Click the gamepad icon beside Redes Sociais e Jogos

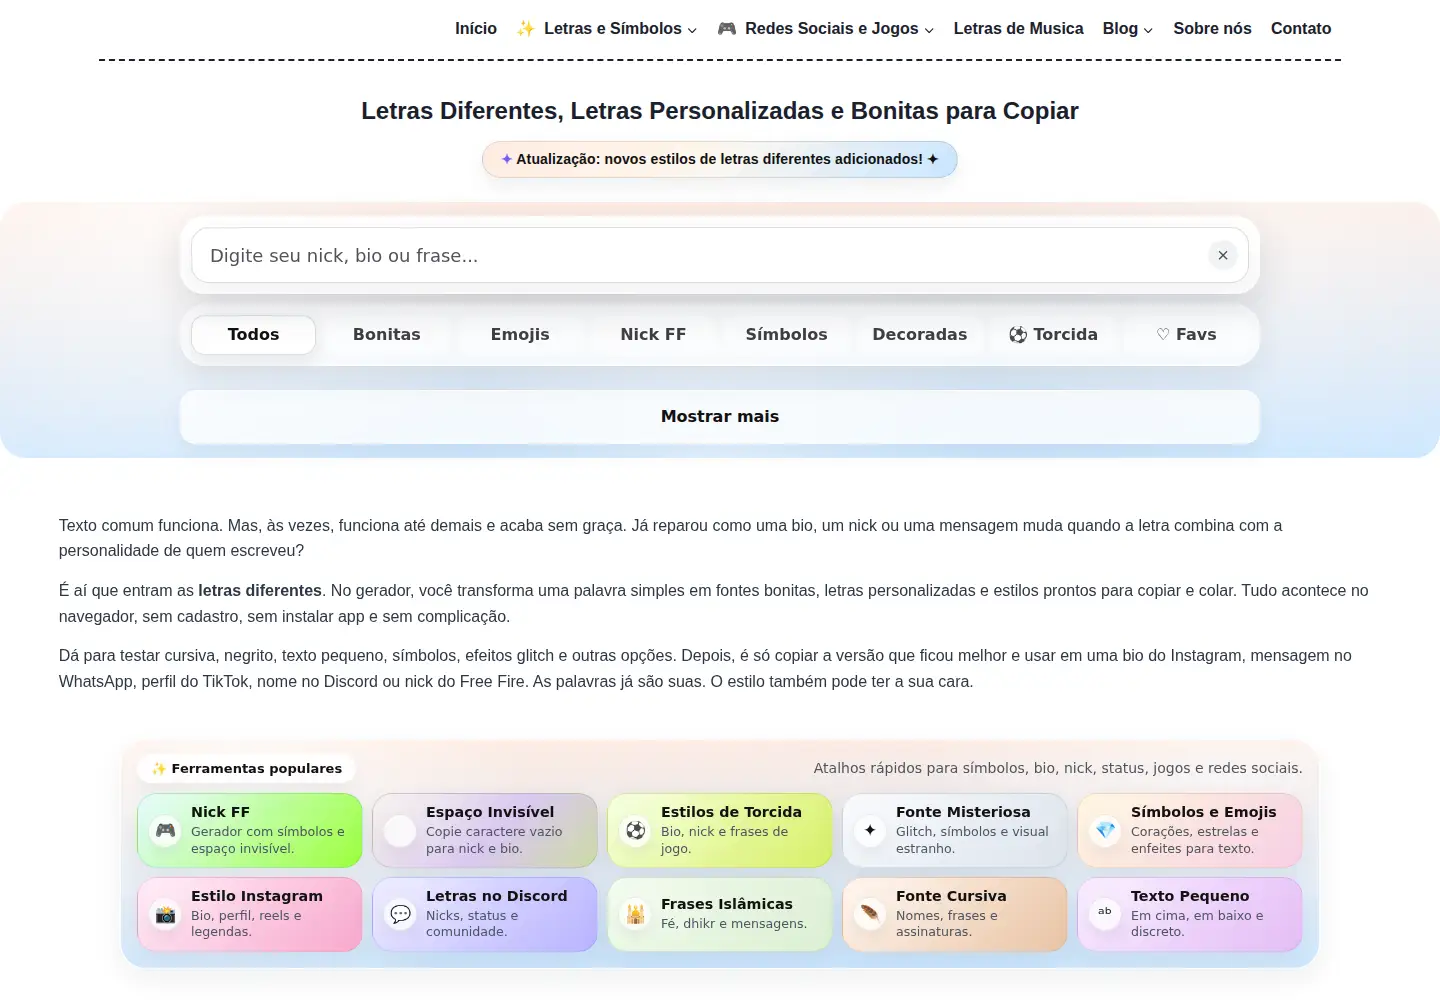pos(727,28)
